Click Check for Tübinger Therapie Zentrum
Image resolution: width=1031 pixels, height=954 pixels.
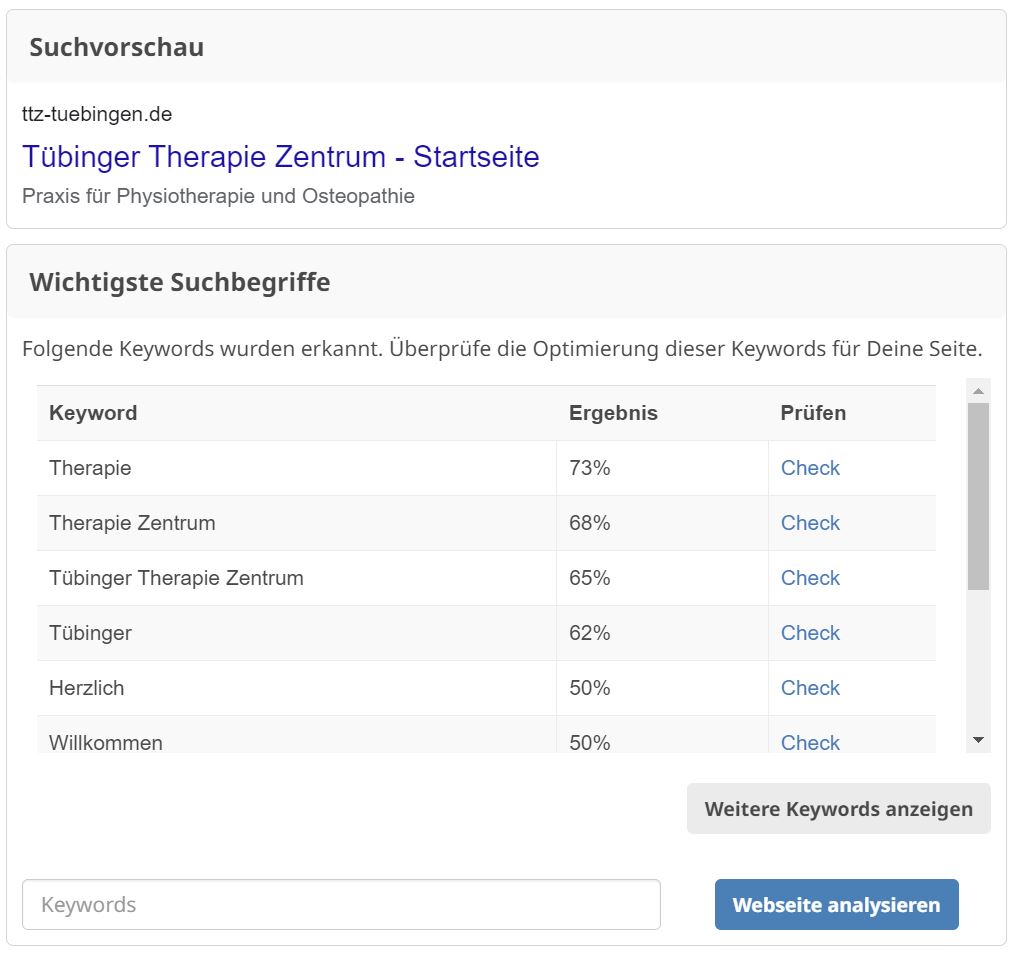810,578
